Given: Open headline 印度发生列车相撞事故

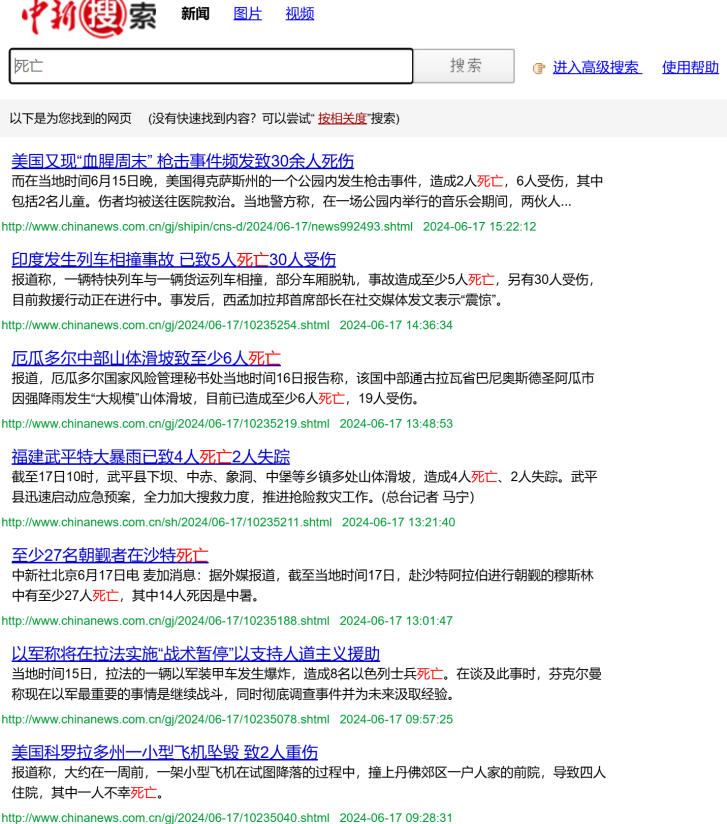Looking at the screenshot, I should pyautogui.click(x=173, y=259).
